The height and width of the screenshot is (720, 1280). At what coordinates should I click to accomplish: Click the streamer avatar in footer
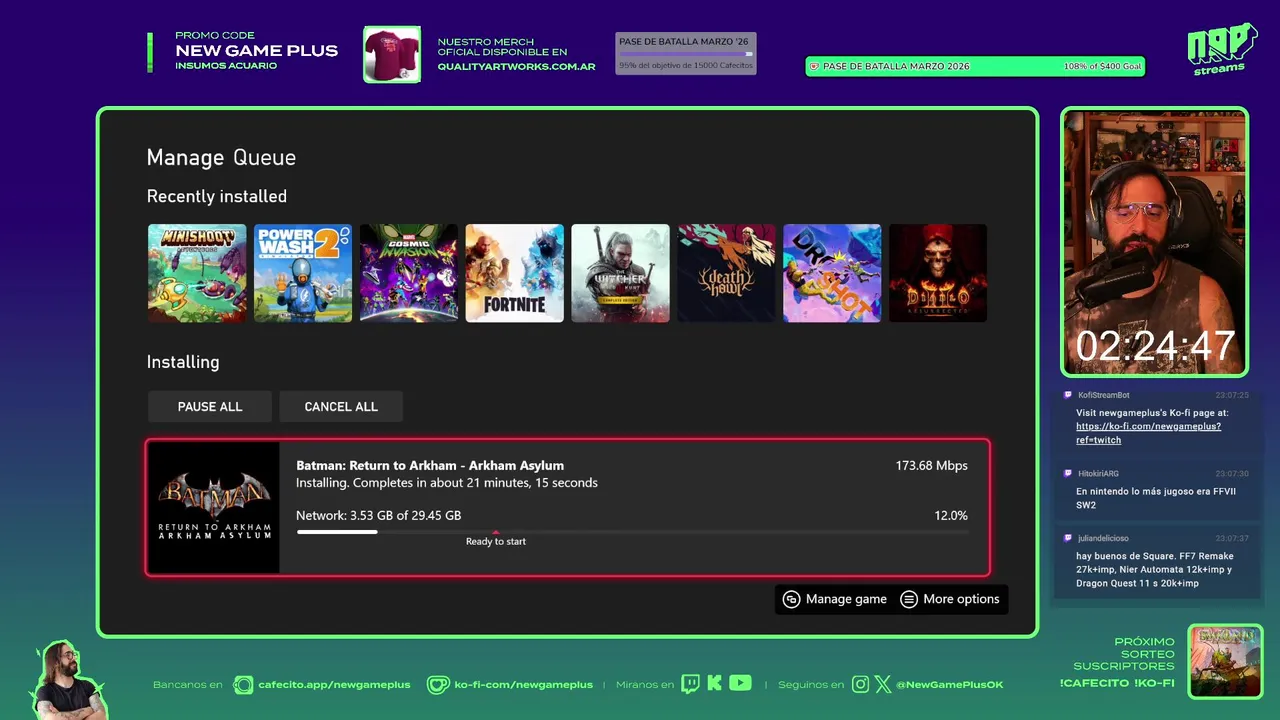[x=68, y=680]
